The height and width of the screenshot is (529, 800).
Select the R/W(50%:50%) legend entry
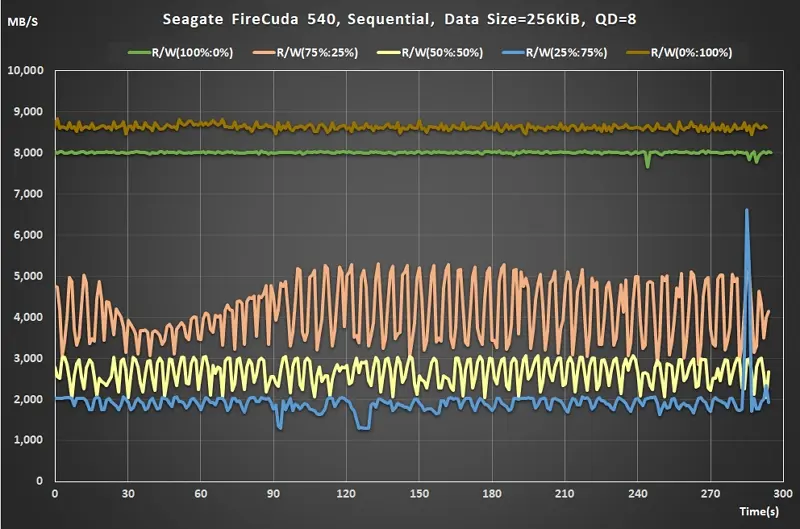pos(430,53)
